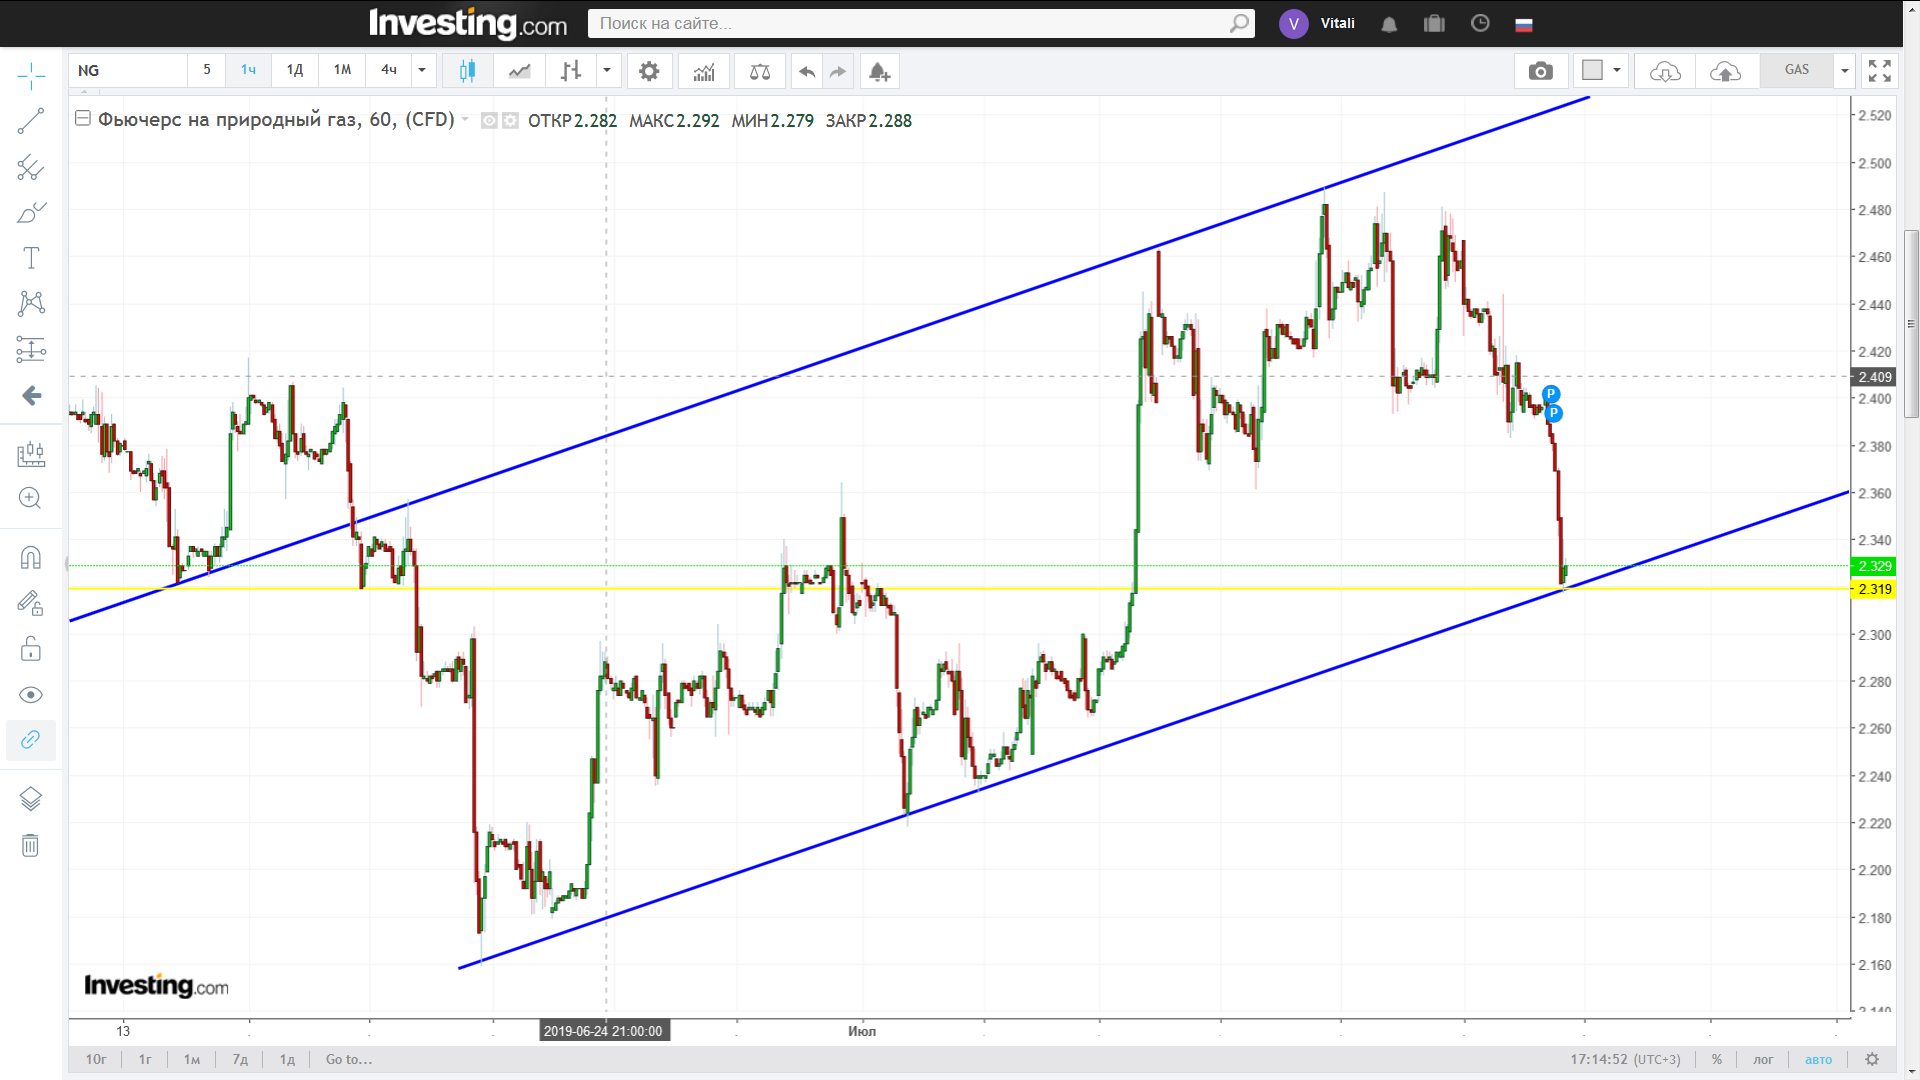Screen dimensions: 1920x1080
Task: Expand the time interval dropdown arrow
Action: [x=422, y=70]
